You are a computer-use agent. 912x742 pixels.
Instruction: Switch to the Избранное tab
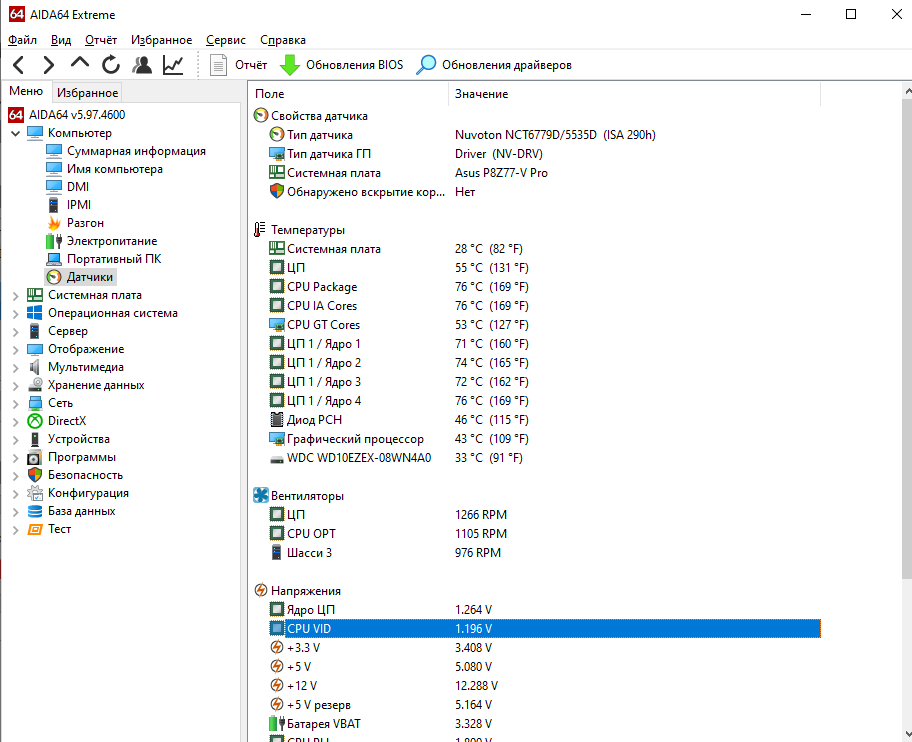87,92
